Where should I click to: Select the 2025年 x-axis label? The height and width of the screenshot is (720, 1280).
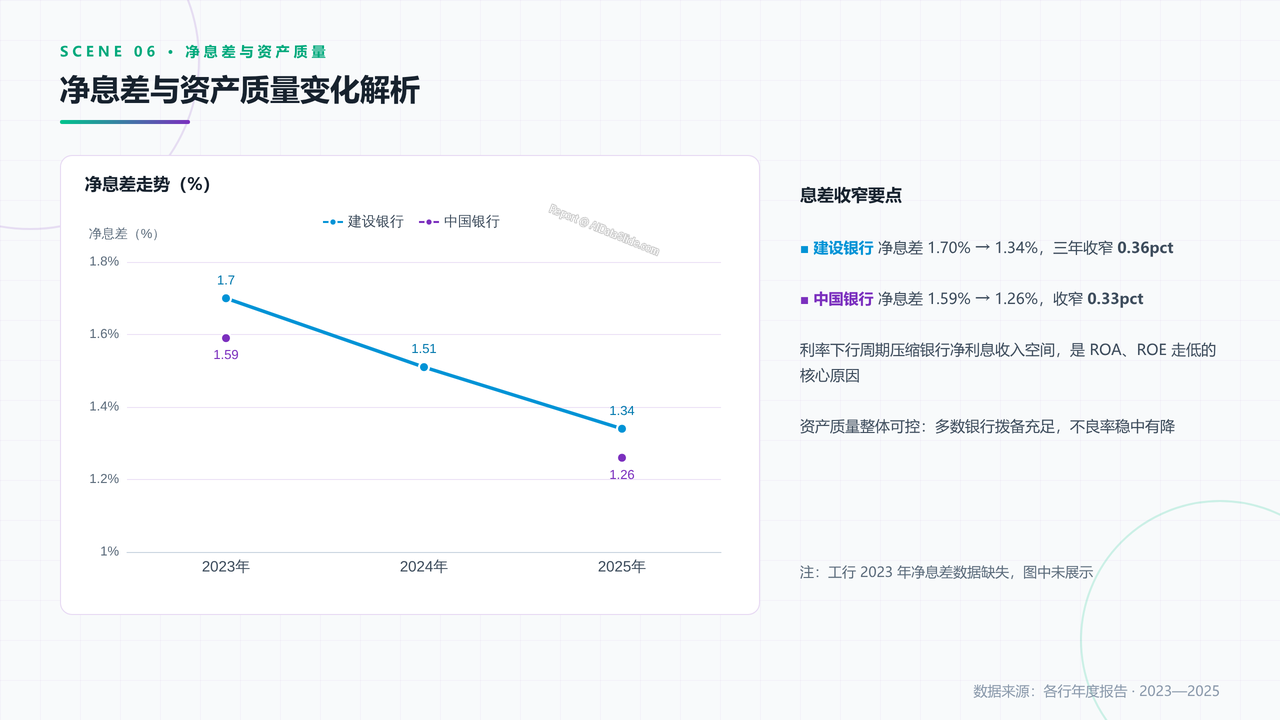[622, 566]
